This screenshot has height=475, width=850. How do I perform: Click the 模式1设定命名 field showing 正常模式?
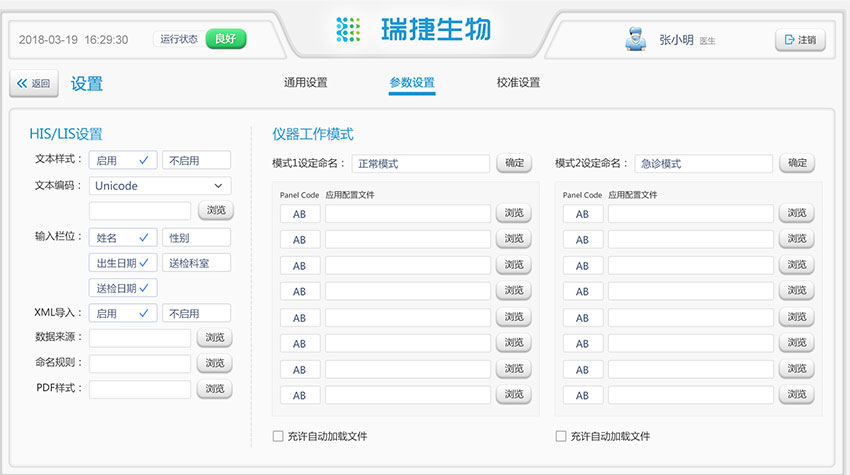420,164
